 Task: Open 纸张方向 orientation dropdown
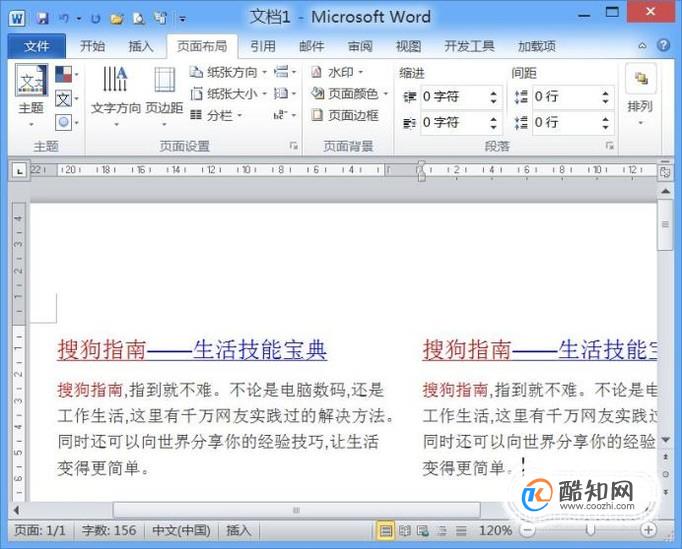(228, 72)
